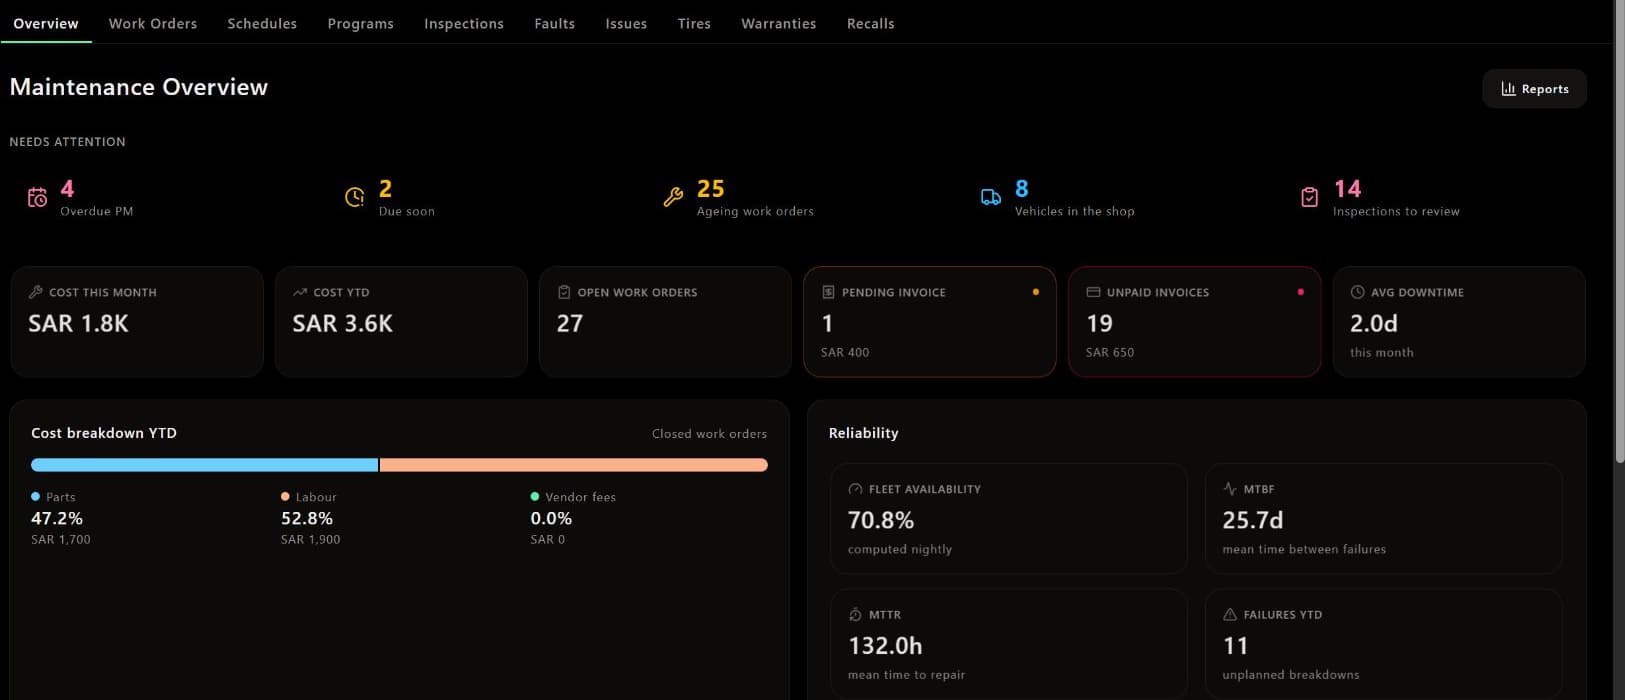The width and height of the screenshot is (1625, 700).
Task: Open the 14 Inspections to review item
Action: pyautogui.click(x=1379, y=198)
